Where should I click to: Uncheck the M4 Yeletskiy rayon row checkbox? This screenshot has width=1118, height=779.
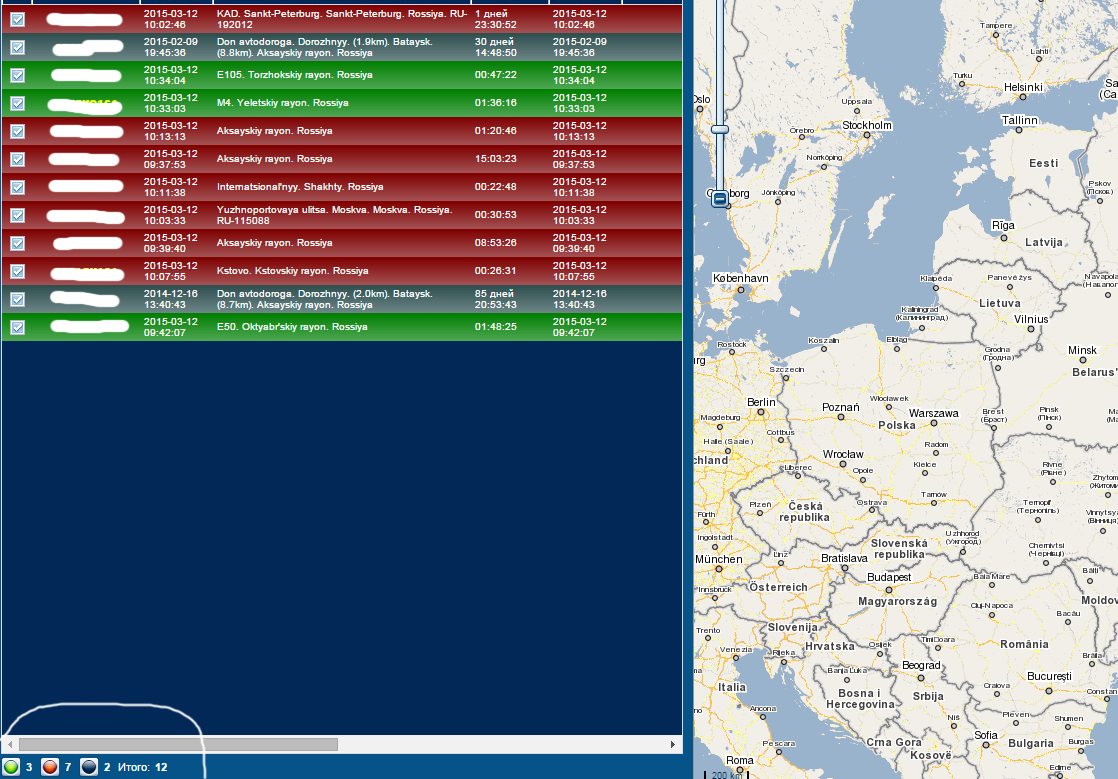[x=17, y=103]
